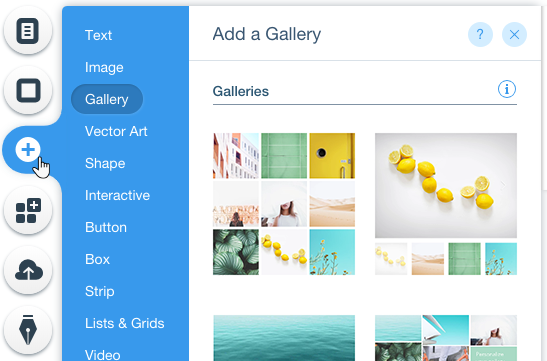Select the Shape category

point(105,164)
